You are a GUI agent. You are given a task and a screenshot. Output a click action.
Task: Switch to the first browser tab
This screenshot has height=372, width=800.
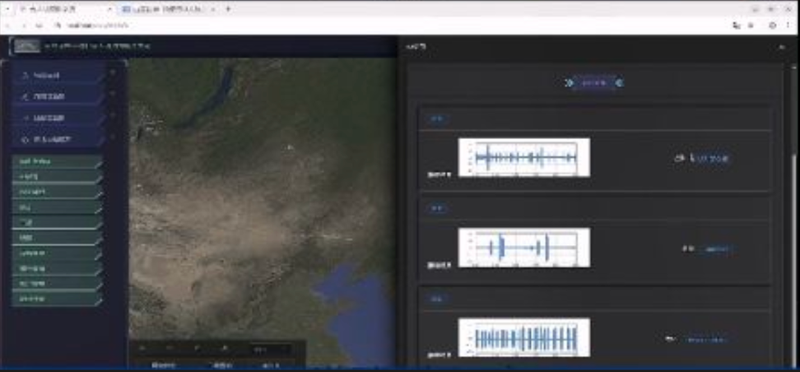62,9
